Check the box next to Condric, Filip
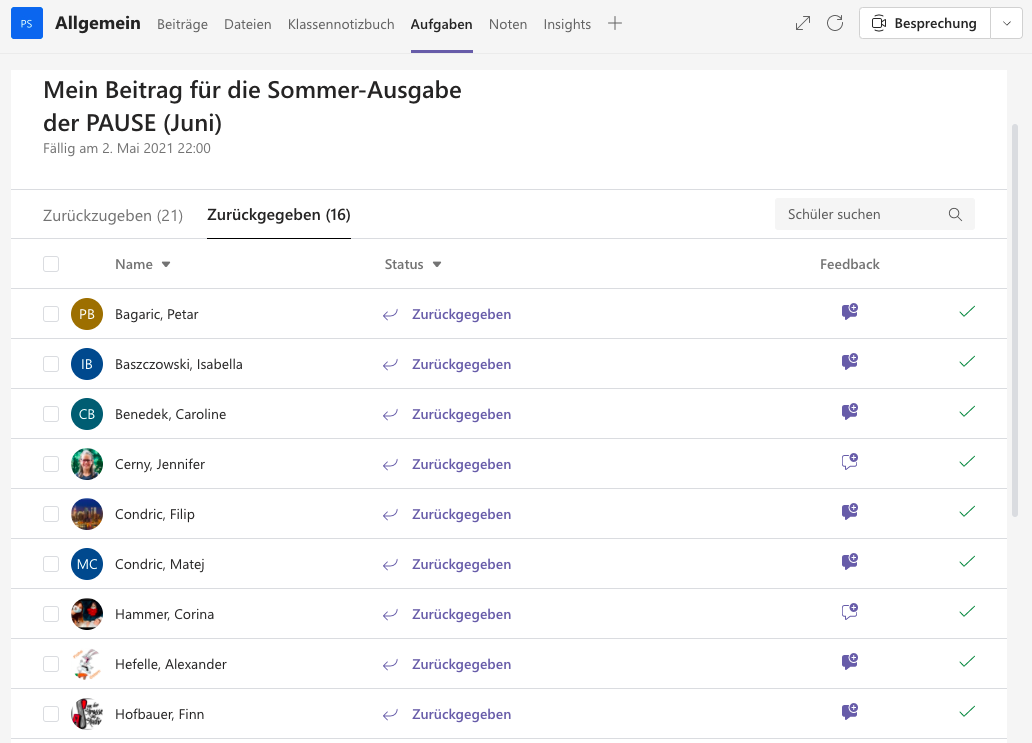Viewport: 1032px width, 743px height. point(51,514)
